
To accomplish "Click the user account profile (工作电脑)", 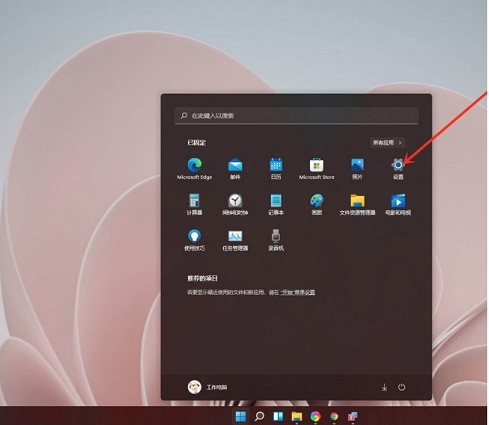I will (207, 387).
